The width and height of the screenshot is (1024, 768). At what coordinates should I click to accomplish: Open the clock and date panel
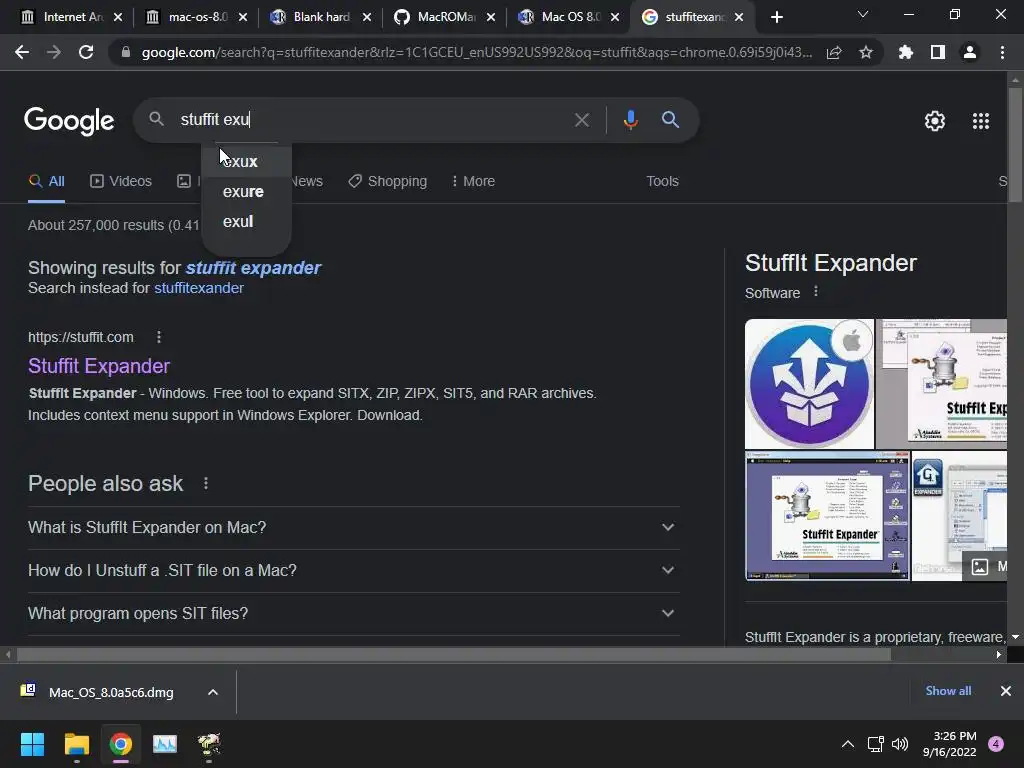click(949, 744)
